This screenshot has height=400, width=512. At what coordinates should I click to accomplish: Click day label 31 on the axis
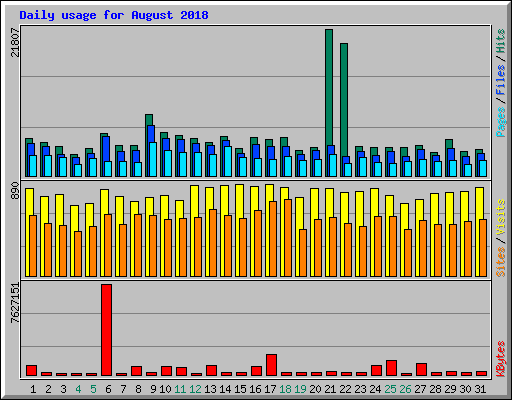click(480, 389)
